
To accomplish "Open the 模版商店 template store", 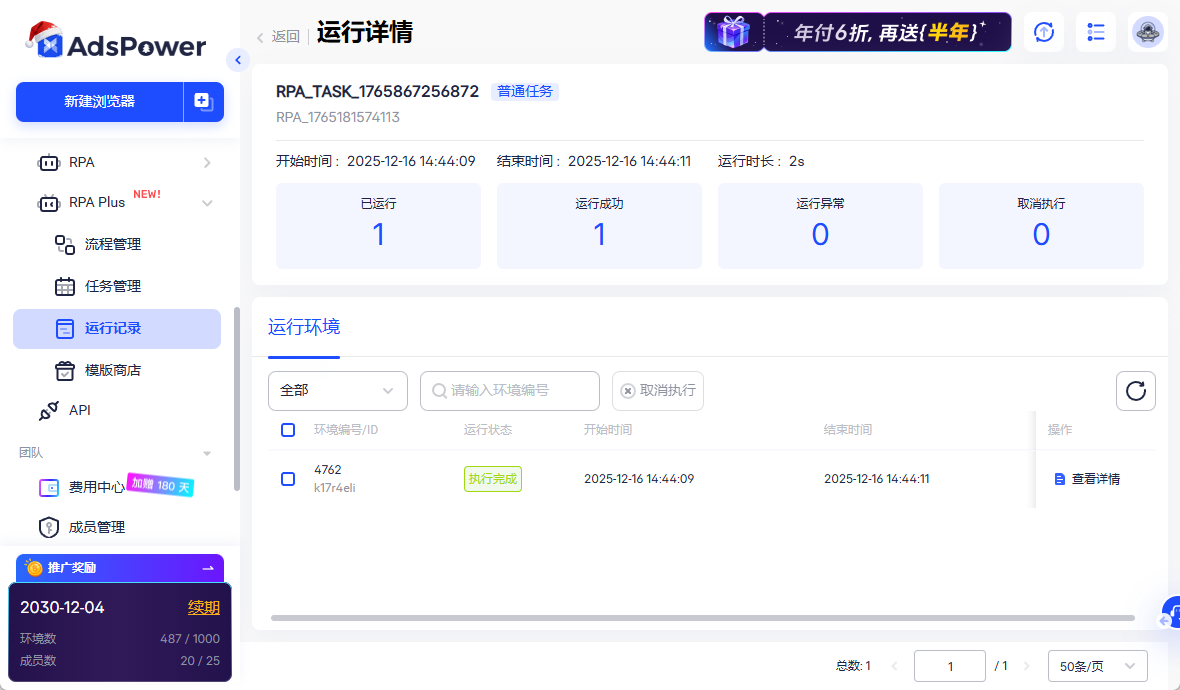I will point(64,370).
